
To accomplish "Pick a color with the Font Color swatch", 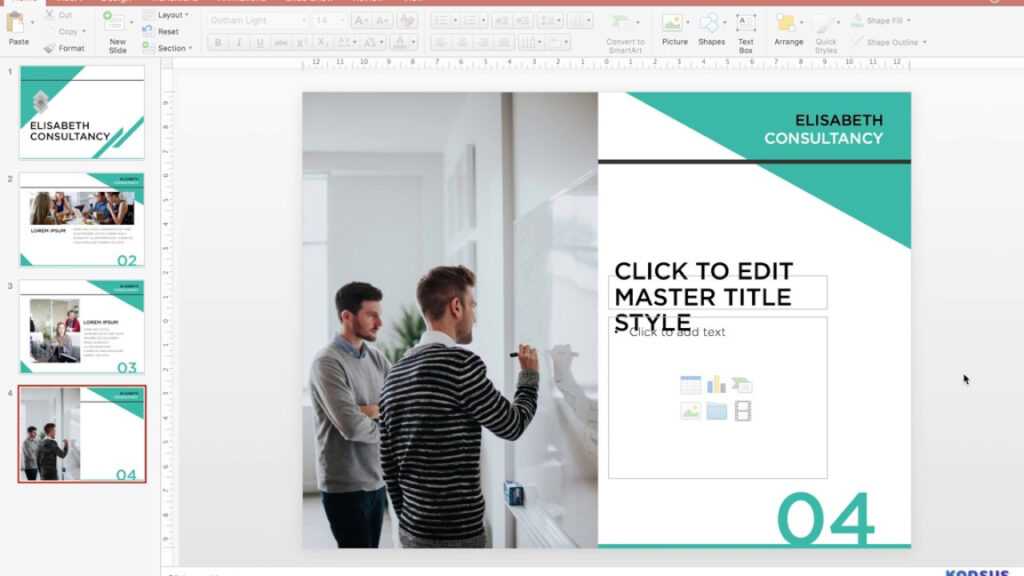I will coord(401,41).
